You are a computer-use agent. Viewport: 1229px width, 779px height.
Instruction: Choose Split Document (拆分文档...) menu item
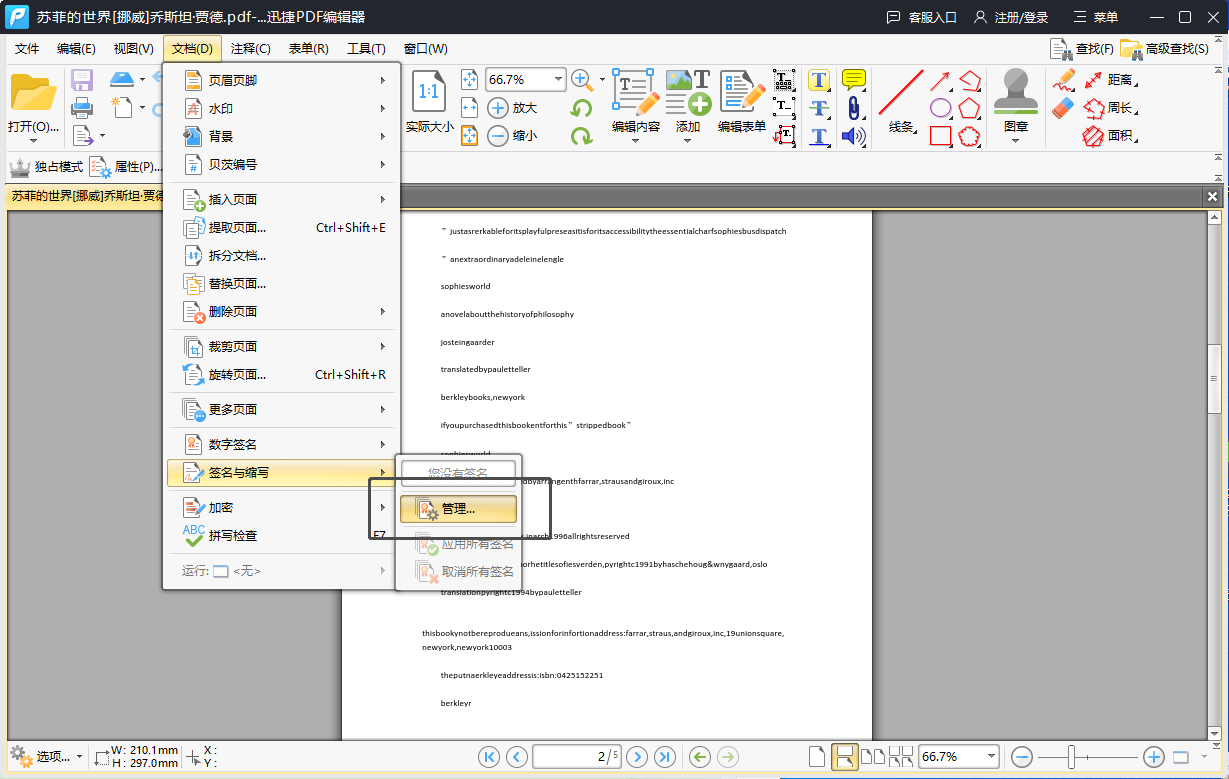281,256
